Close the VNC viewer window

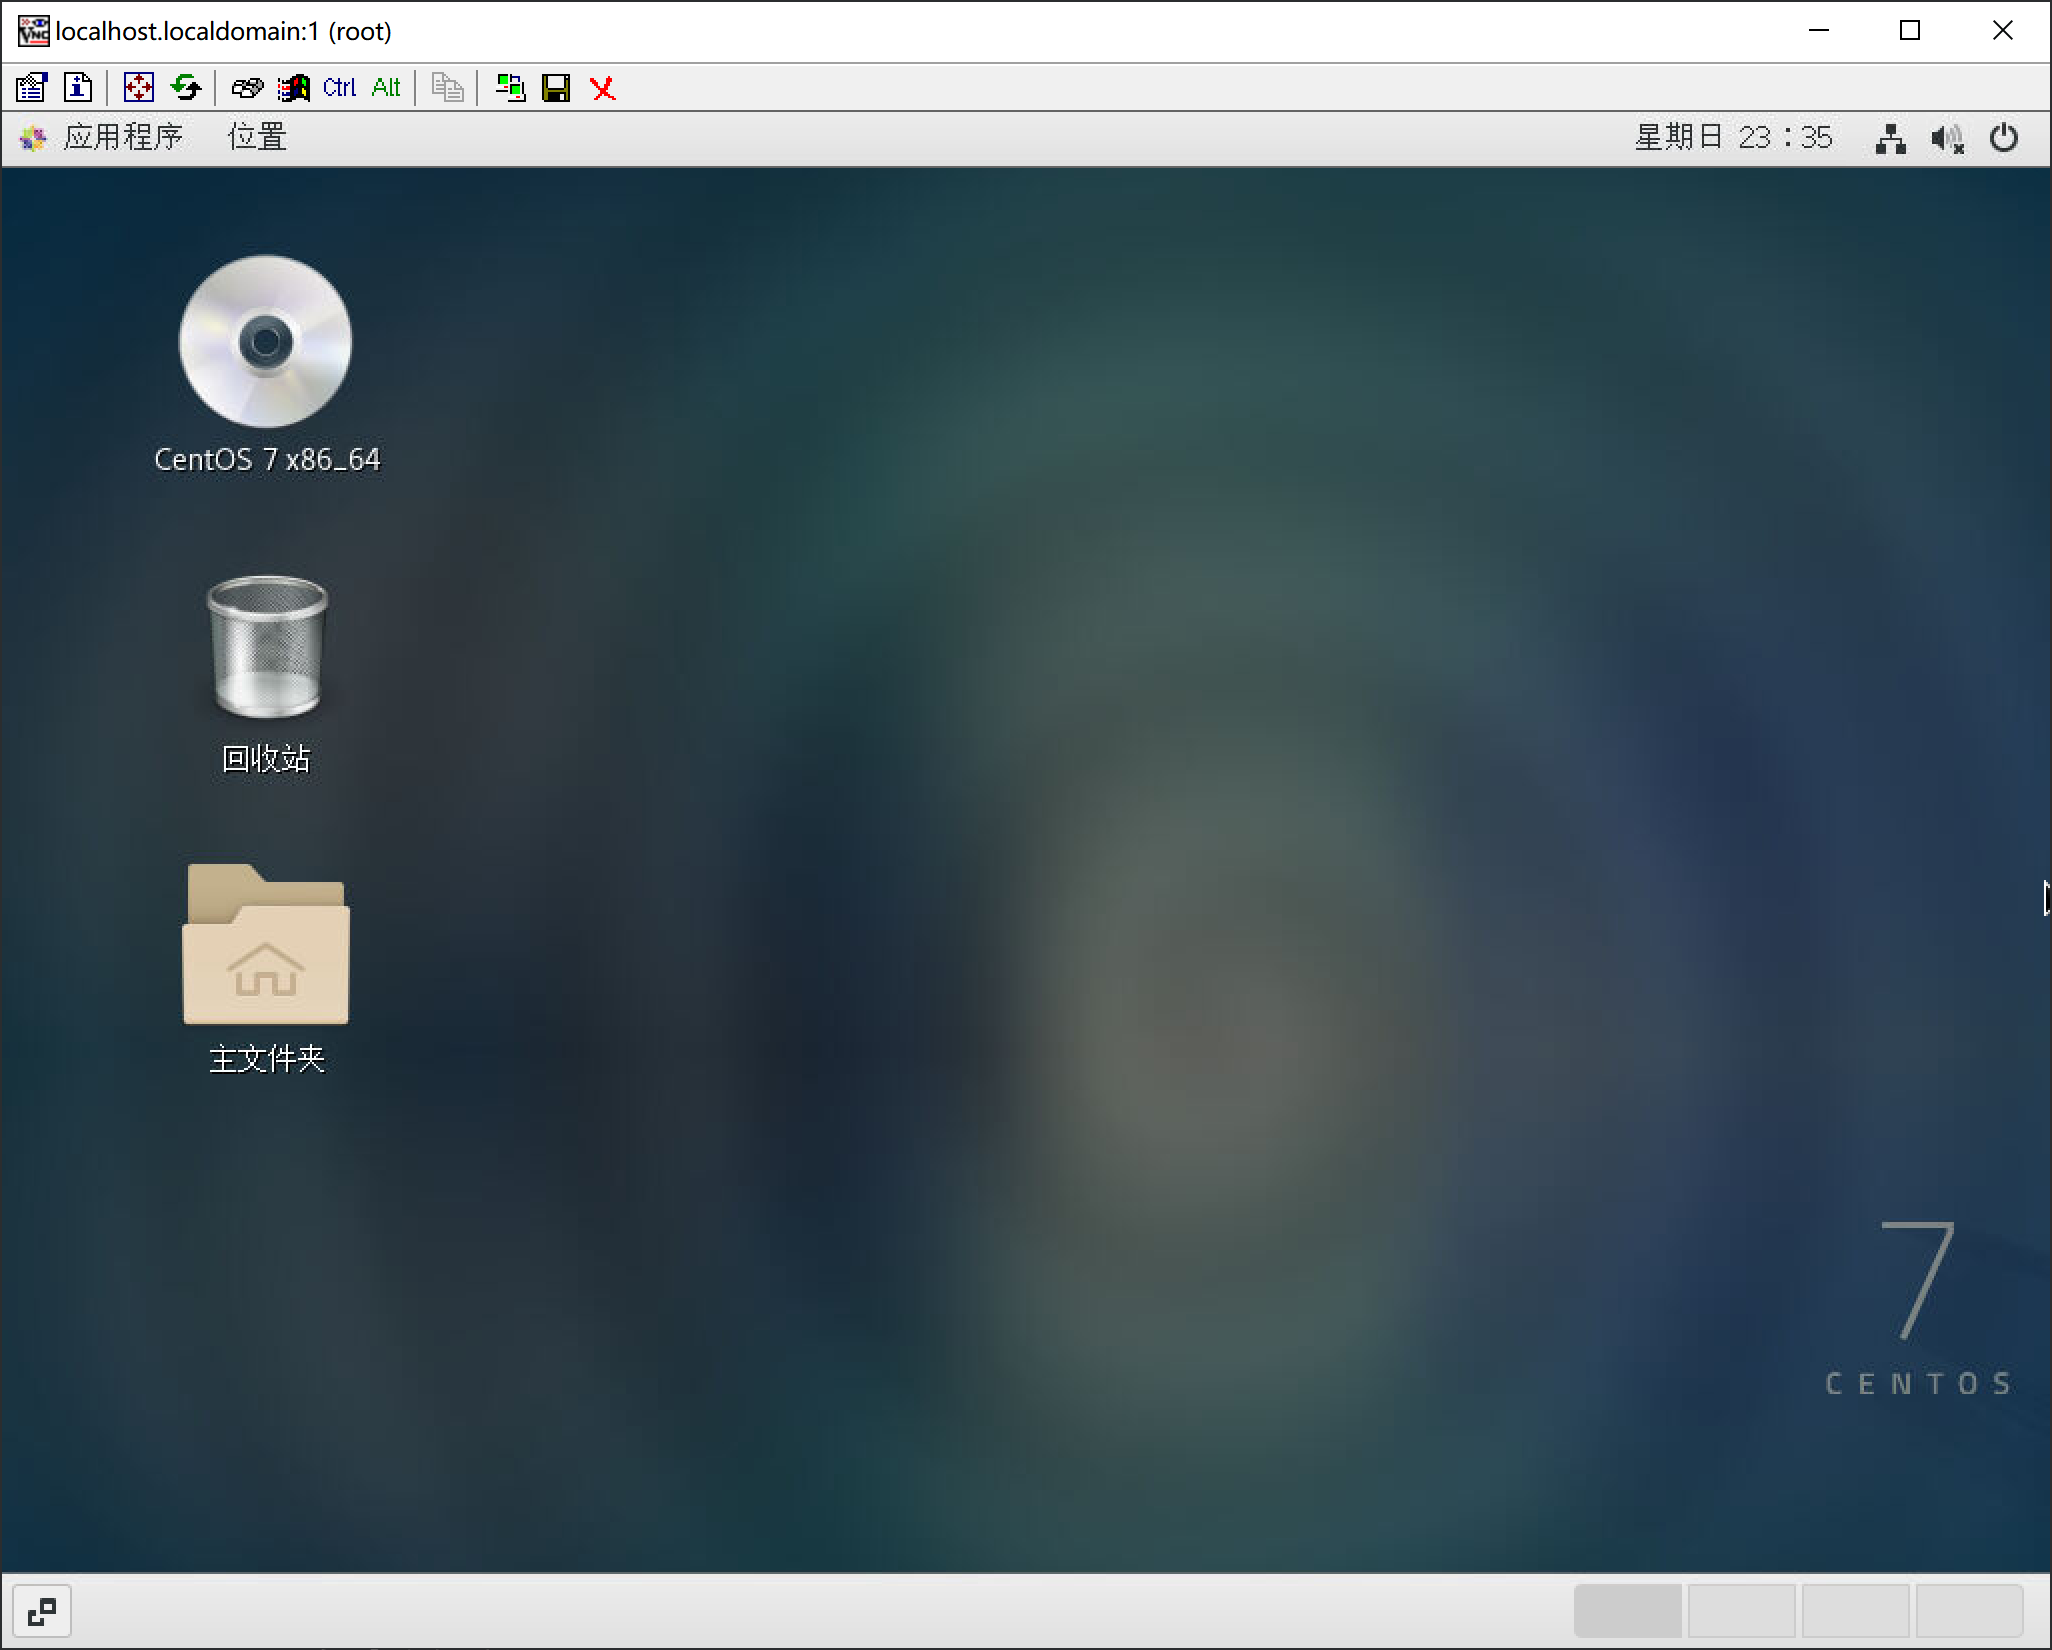[2002, 31]
